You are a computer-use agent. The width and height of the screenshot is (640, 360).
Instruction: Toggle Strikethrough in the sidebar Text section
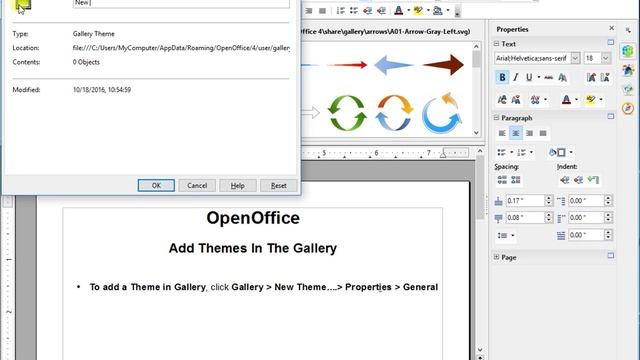tap(549, 77)
